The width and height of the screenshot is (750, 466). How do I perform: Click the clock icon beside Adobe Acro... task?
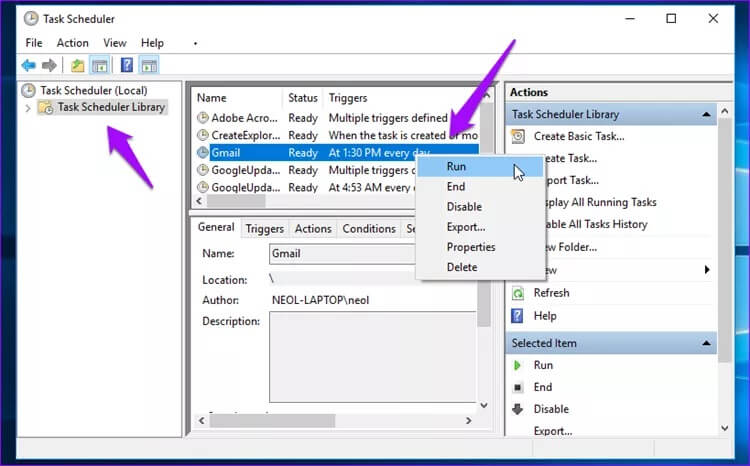point(203,117)
